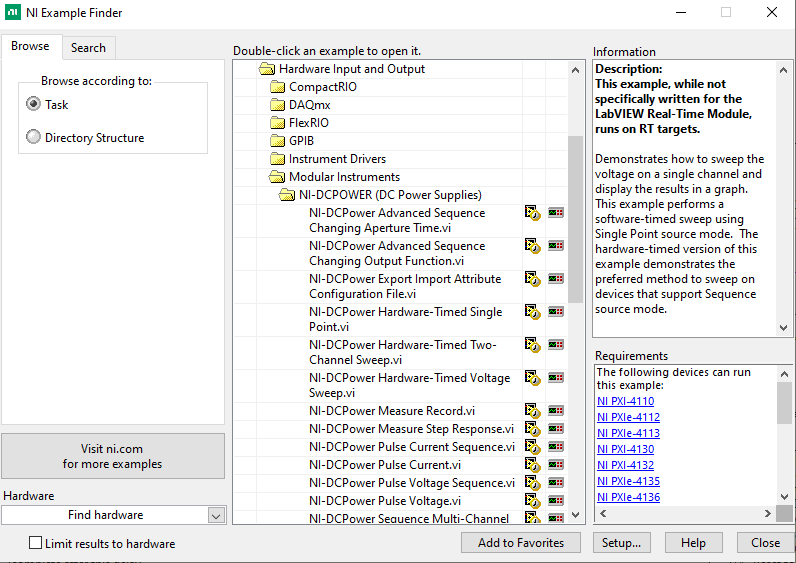Image resolution: width=796 pixels, height=563 pixels.
Task: Click the example list scrollbar down arrow
Action: pyautogui.click(x=575, y=515)
